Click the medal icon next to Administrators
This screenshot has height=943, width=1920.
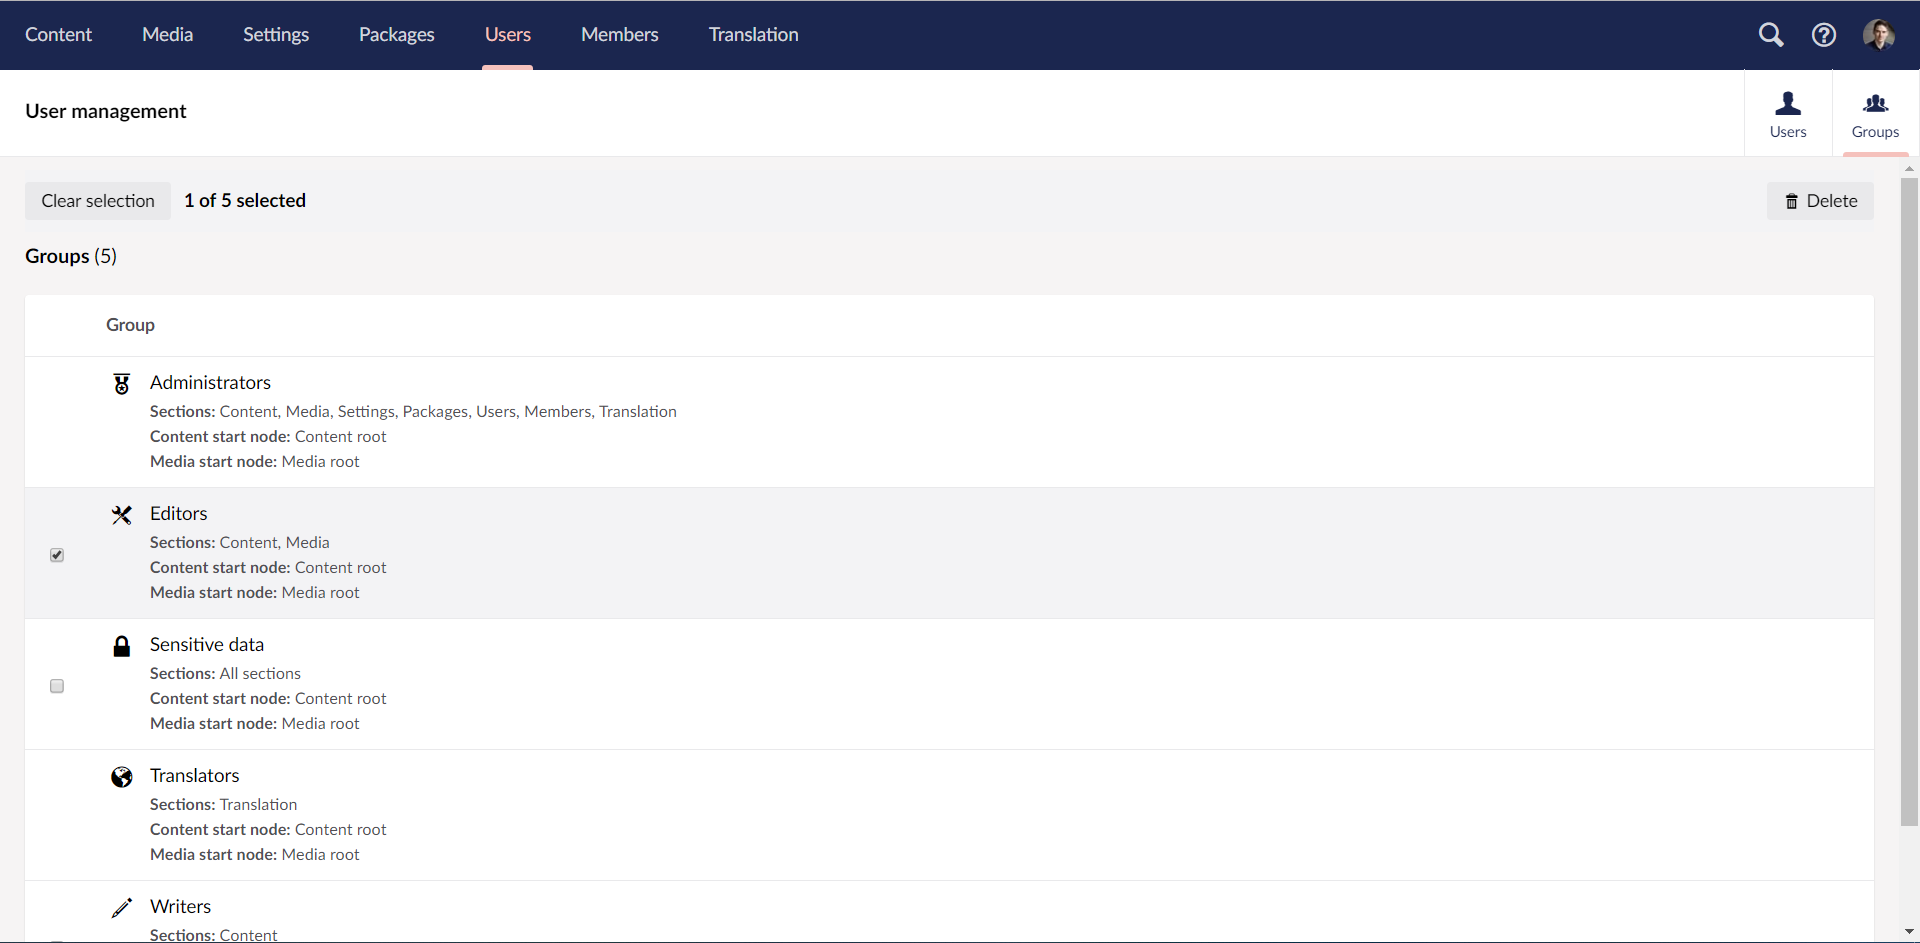coord(121,383)
